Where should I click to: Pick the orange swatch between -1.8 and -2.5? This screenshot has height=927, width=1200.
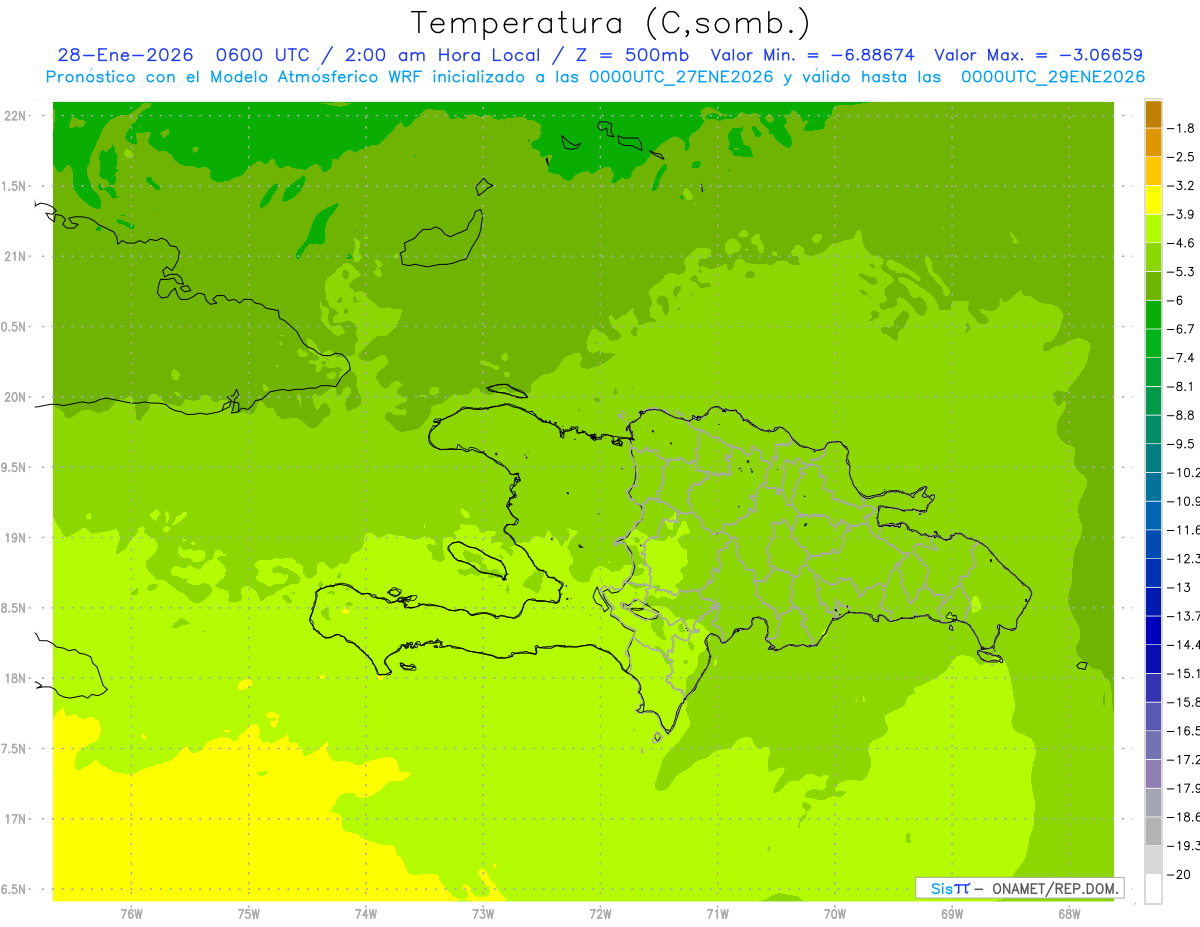coord(1153,142)
